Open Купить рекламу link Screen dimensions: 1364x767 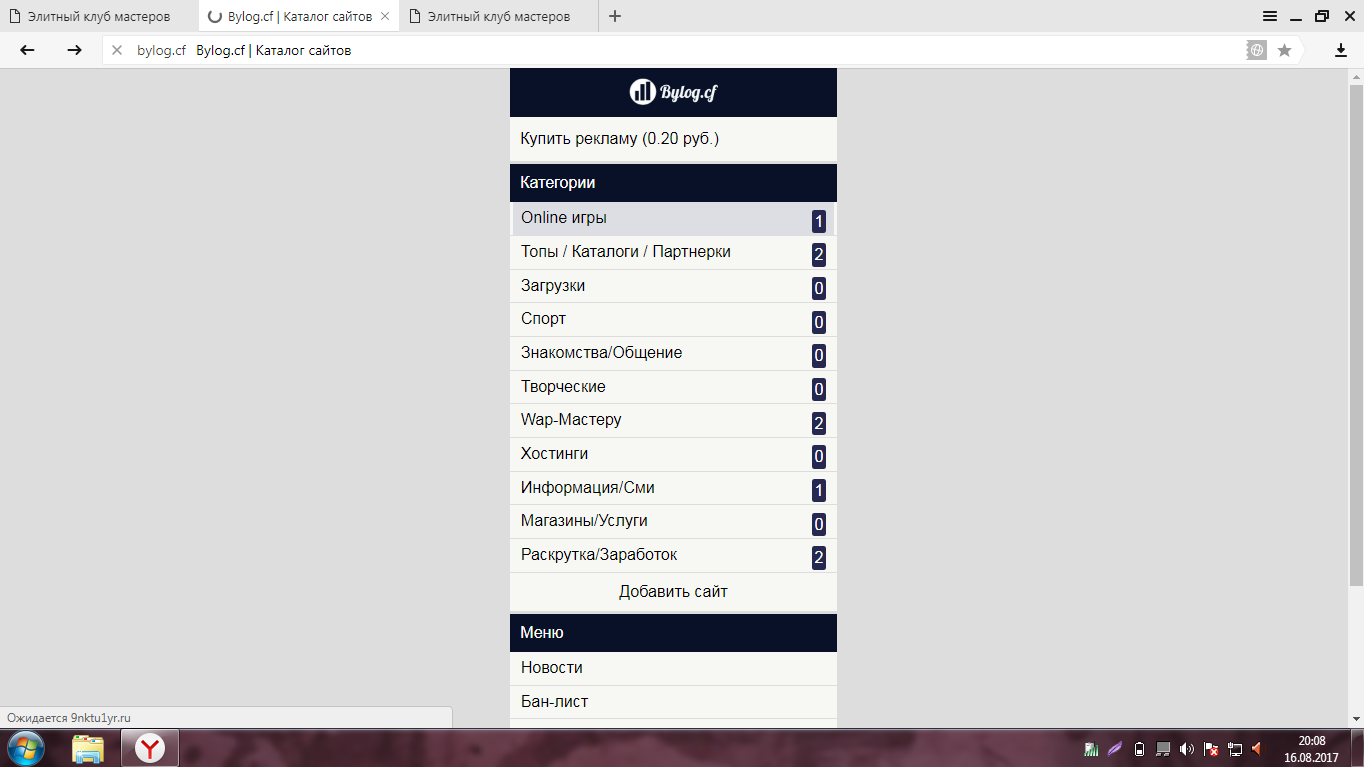tap(619, 139)
